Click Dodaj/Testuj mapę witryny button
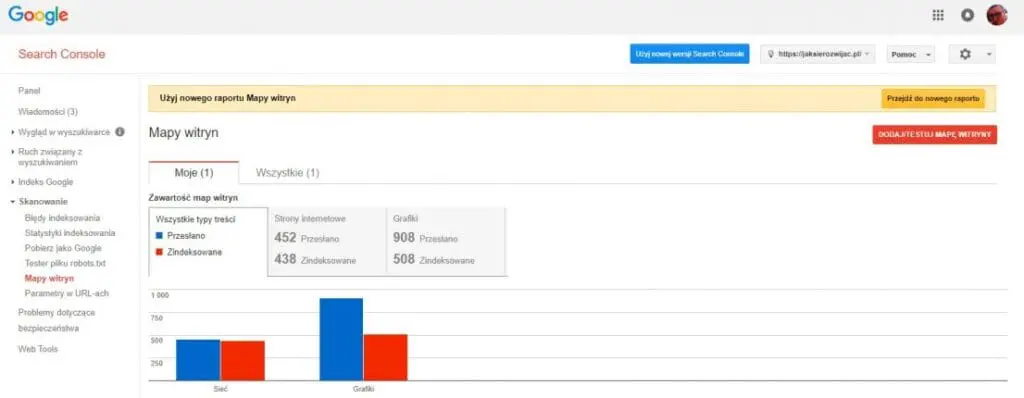This screenshot has height=398, width=1024. tap(935, 135)
